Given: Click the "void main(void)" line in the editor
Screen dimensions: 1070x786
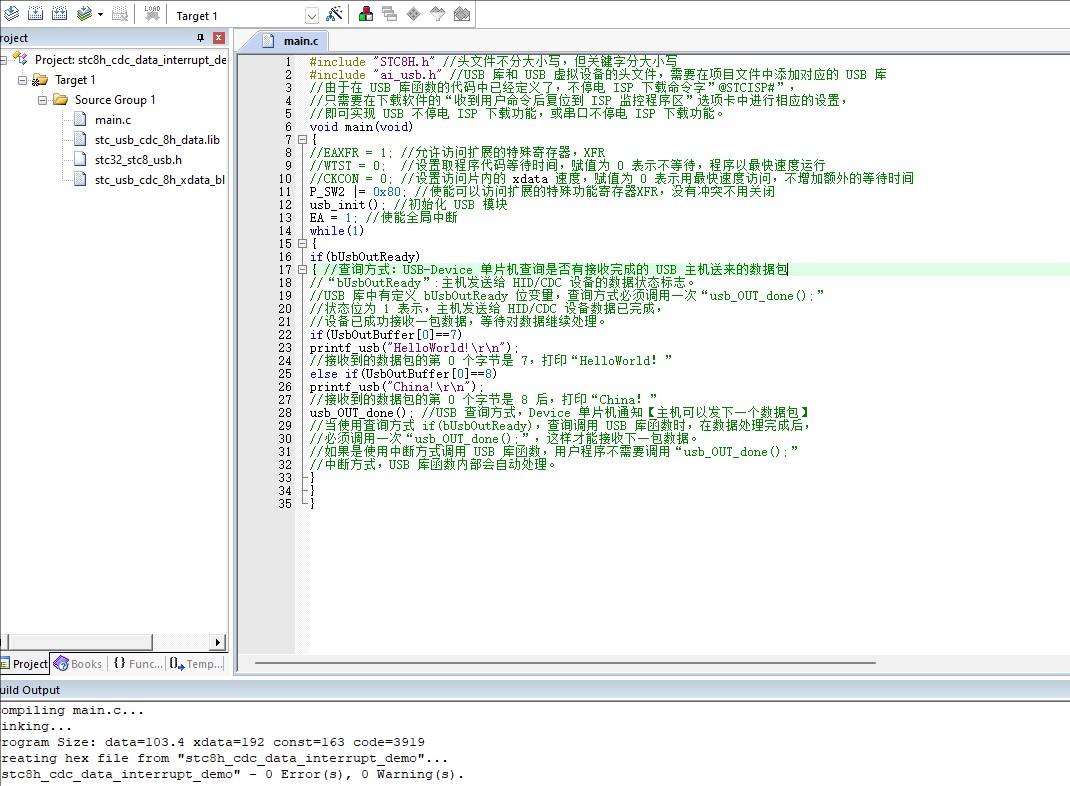Looking at the screenshot, I should (361, 127).
